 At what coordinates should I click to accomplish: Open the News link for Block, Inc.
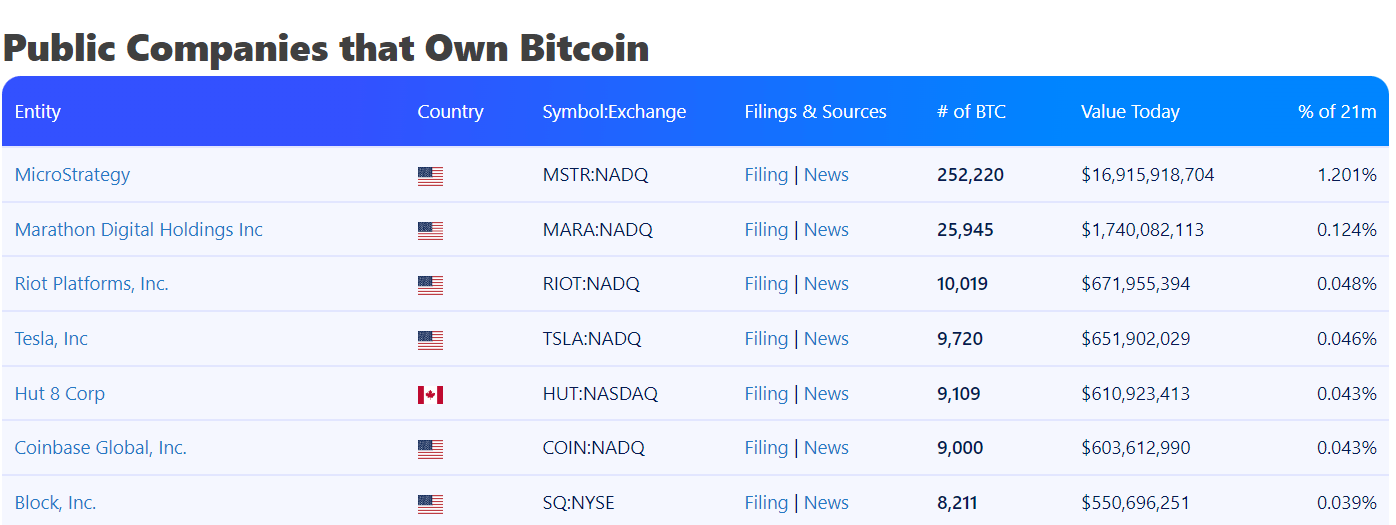(x=826, y=503)
